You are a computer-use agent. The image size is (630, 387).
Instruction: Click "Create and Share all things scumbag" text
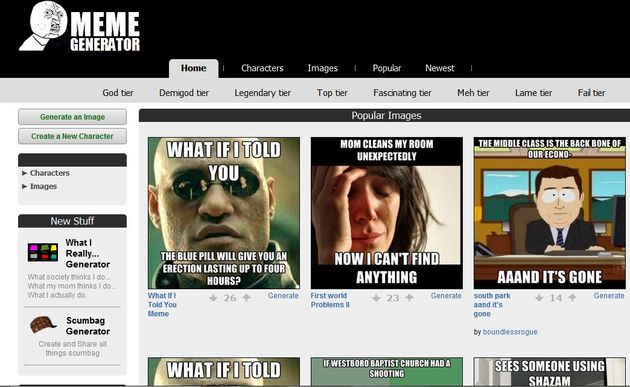[x=73, y=348]
